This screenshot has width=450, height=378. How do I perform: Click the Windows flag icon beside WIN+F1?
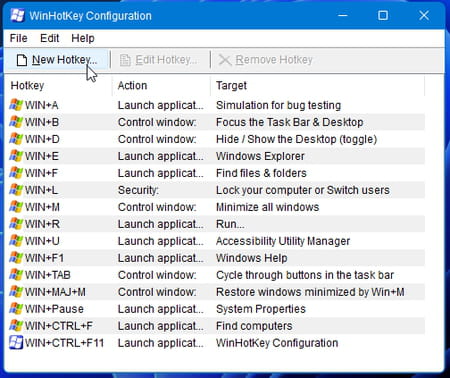(x=16, y=258)
